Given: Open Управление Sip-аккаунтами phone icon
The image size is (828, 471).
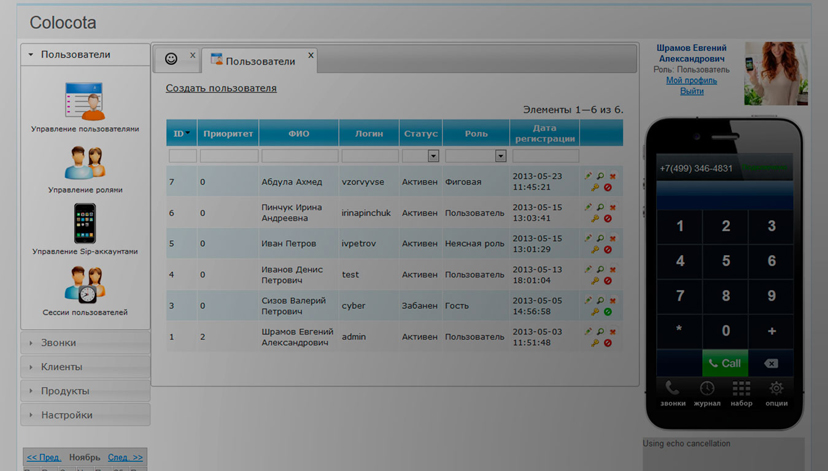Looking at the screenshot, I should pos(84,223).
